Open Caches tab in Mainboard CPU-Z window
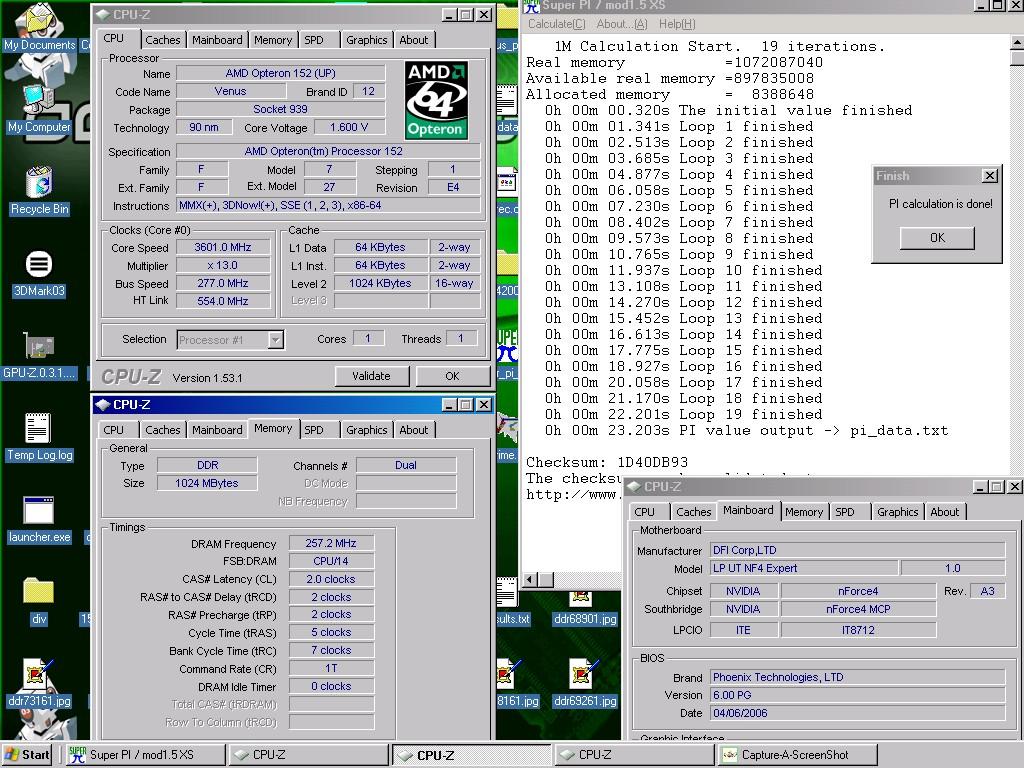 coord(694,512)
